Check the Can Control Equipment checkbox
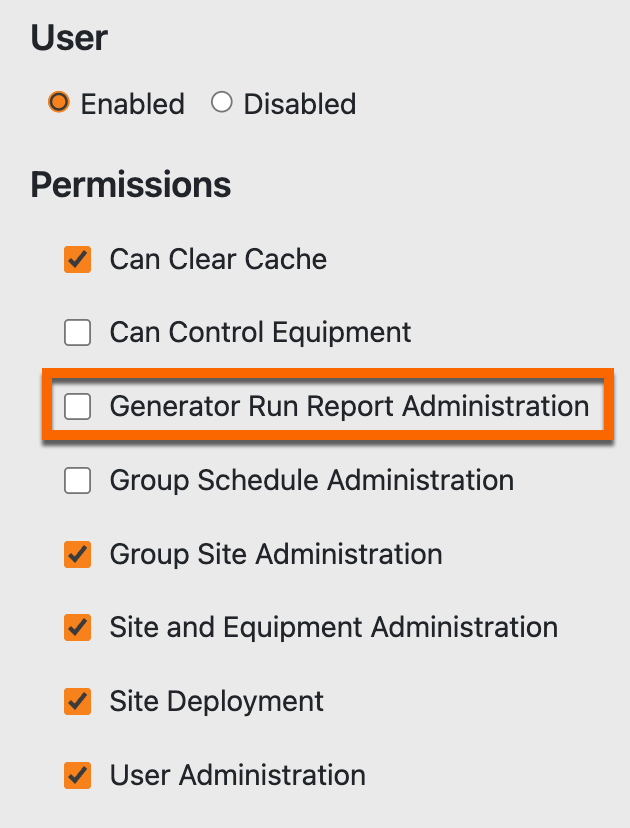 77,333
